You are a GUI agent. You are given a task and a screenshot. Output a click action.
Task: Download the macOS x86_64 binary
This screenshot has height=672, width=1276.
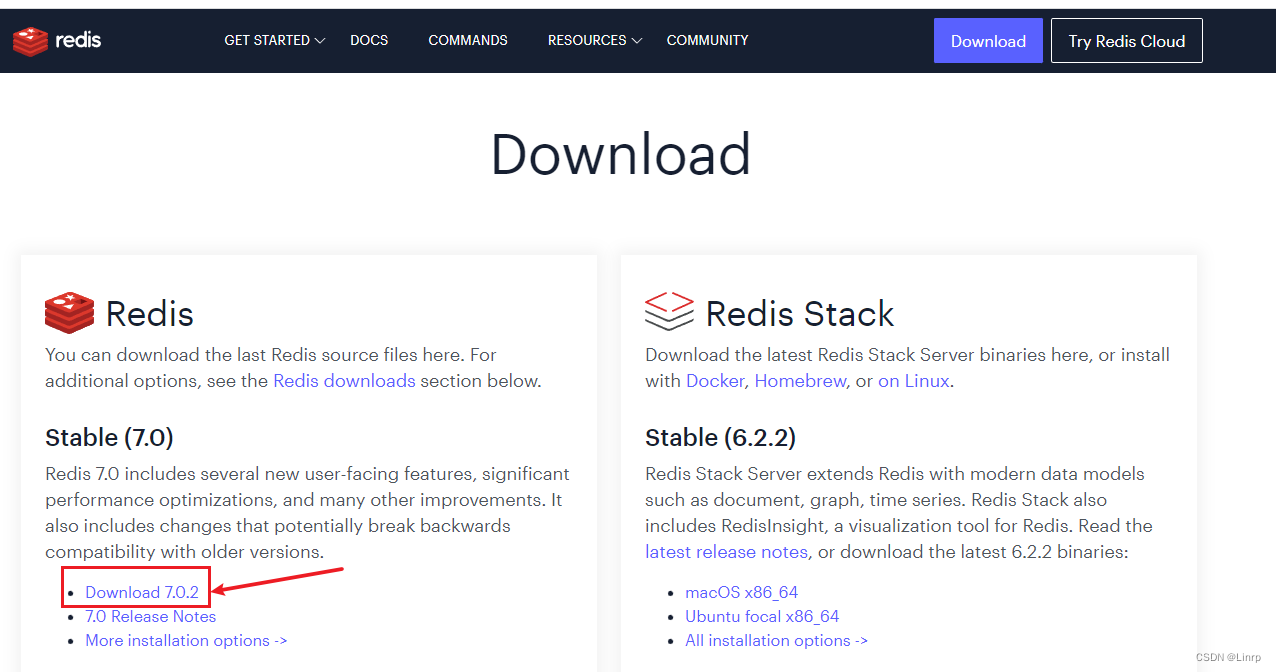pos(742,591)
